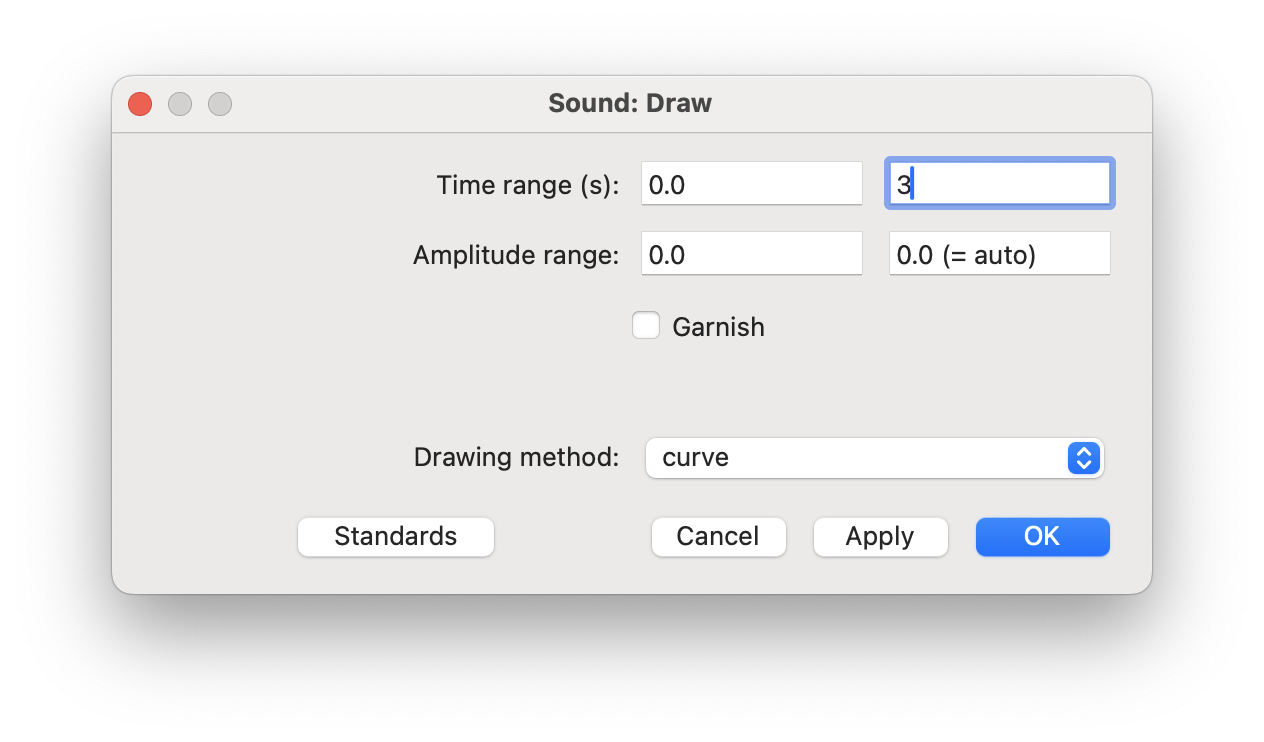Click the Garnish label text

(x=718, y=327)
